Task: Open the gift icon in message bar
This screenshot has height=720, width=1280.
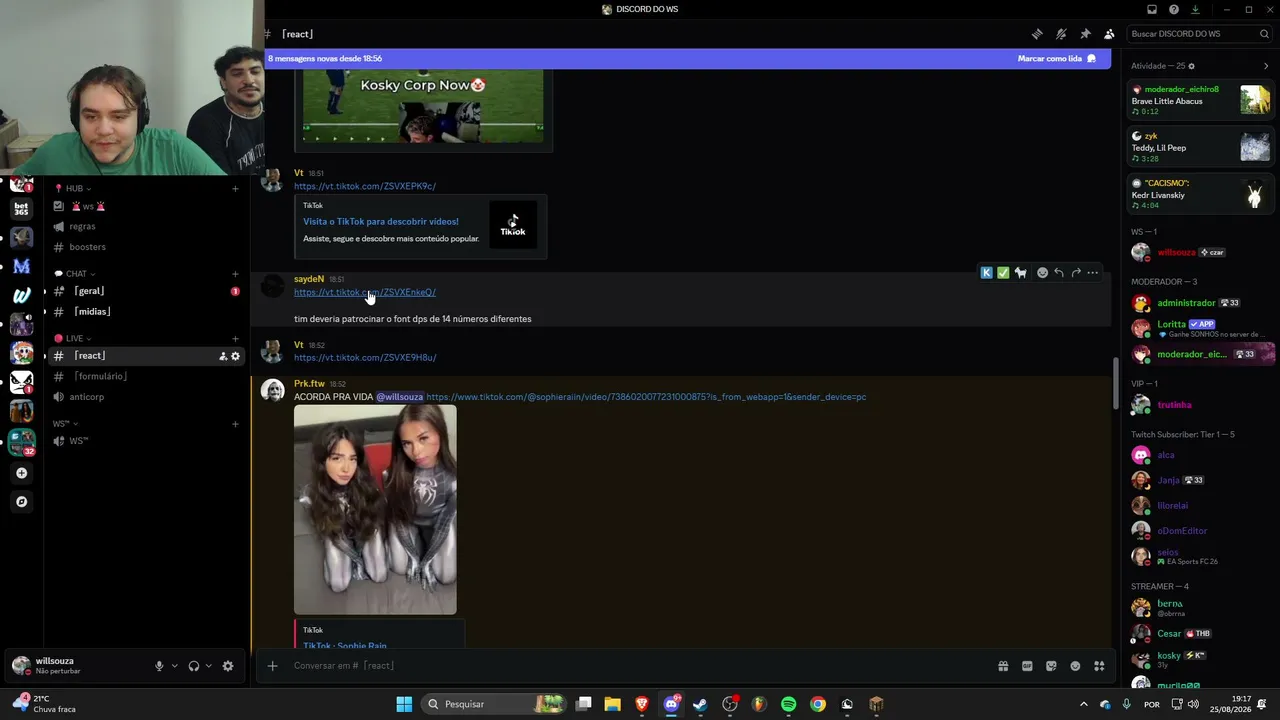Action: coord(1003,666)
